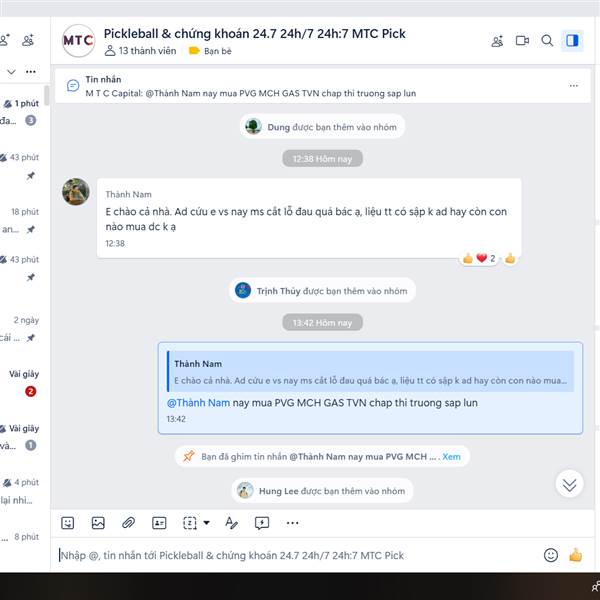
Task: Open text formatting with the pen icon
Action: click(x=232, y=523)
